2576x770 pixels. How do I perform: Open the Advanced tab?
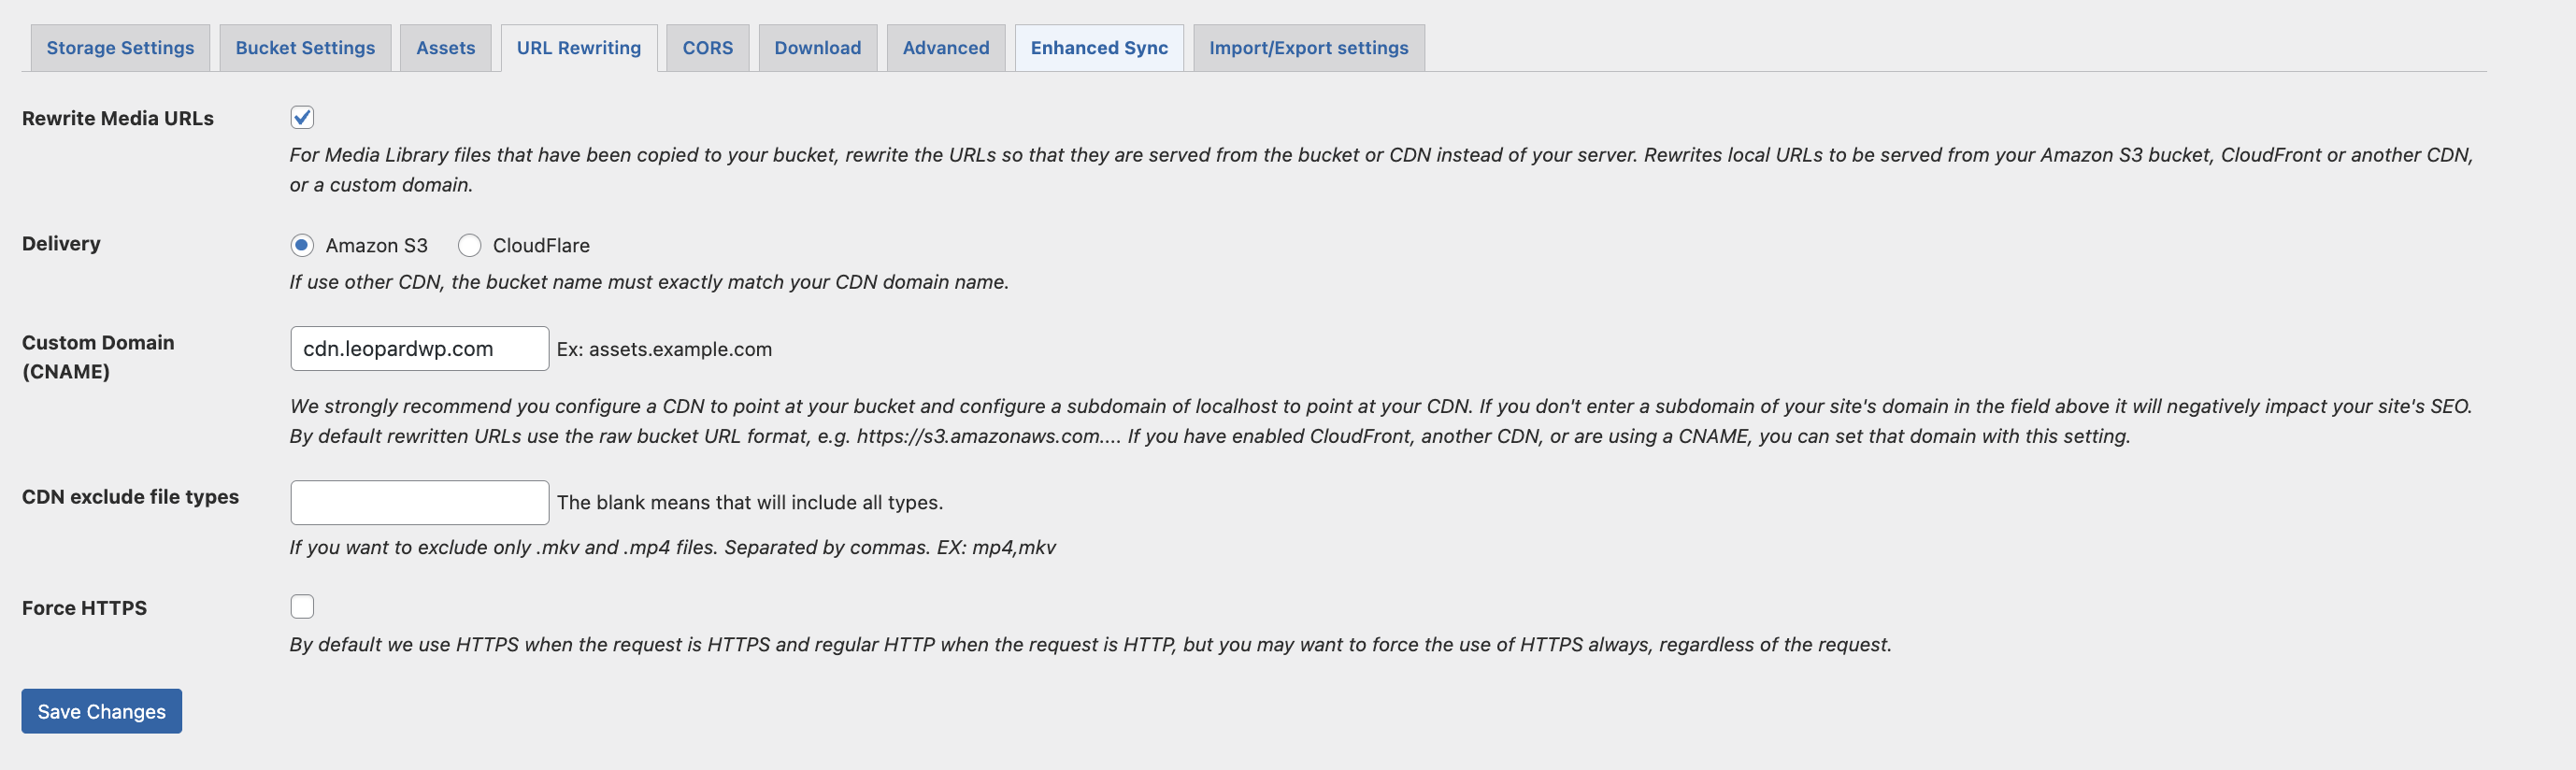point(945,48)
